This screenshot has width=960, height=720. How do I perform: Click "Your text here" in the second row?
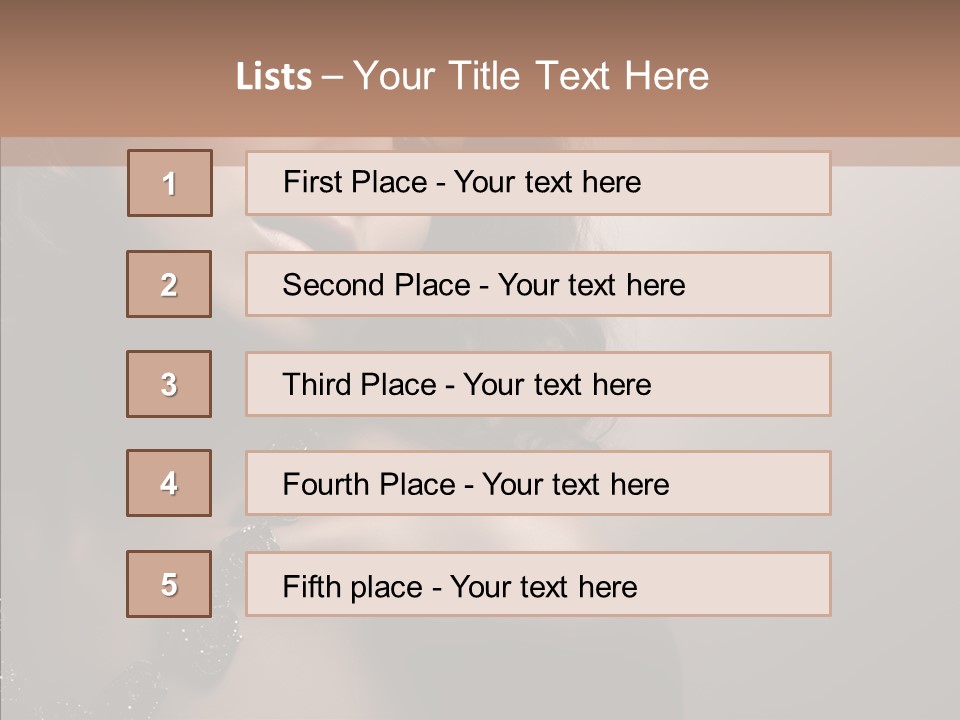(x=591, y=285)
